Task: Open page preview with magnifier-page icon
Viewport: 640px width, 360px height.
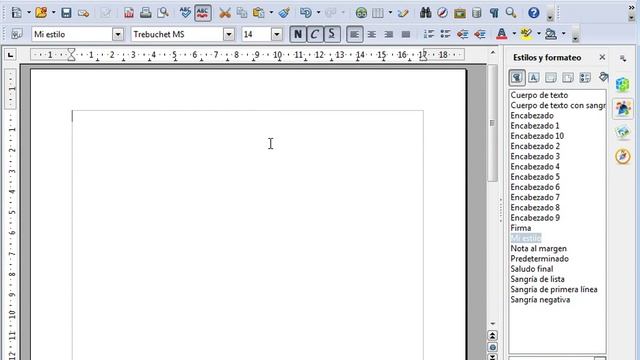Action: click(x=163, y=13)
